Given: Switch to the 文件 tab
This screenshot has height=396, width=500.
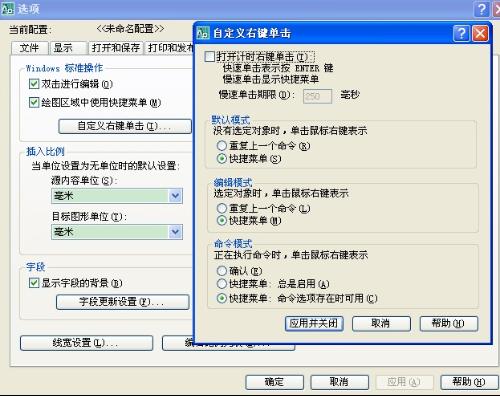Looking at the screenshot, I should 30,48.
